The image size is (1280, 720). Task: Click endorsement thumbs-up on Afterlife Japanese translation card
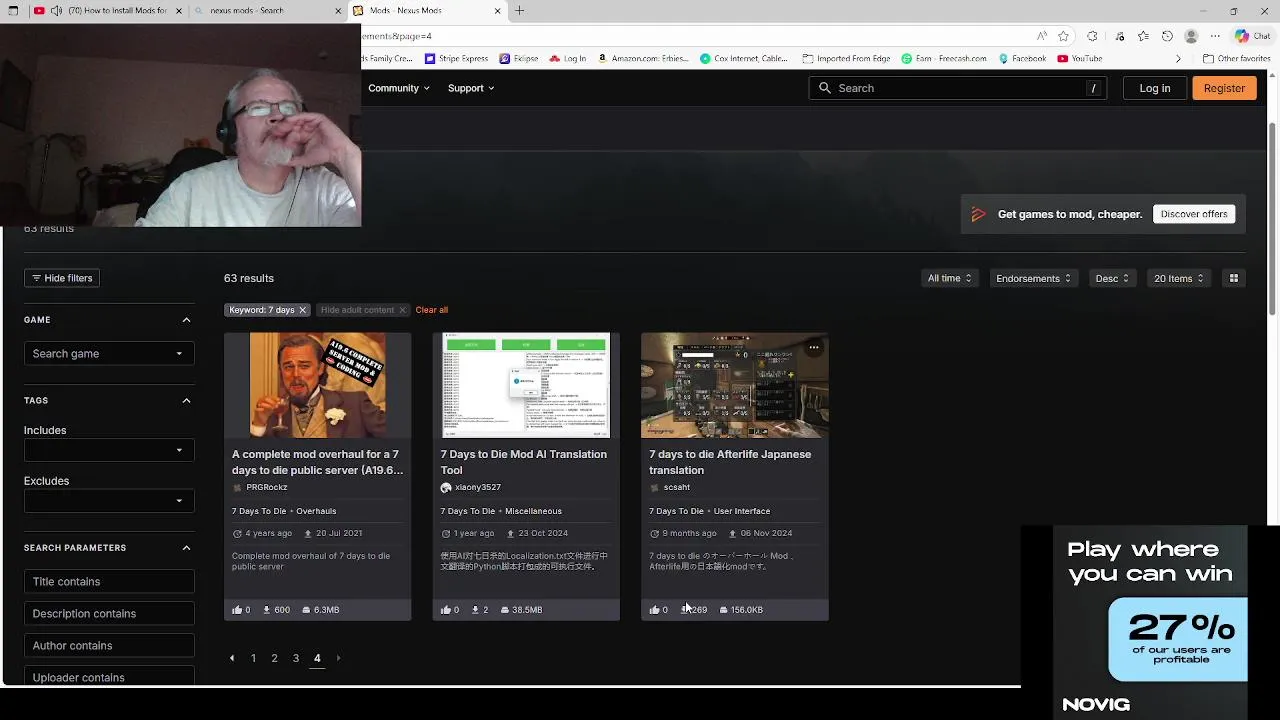tap(654, 610)
